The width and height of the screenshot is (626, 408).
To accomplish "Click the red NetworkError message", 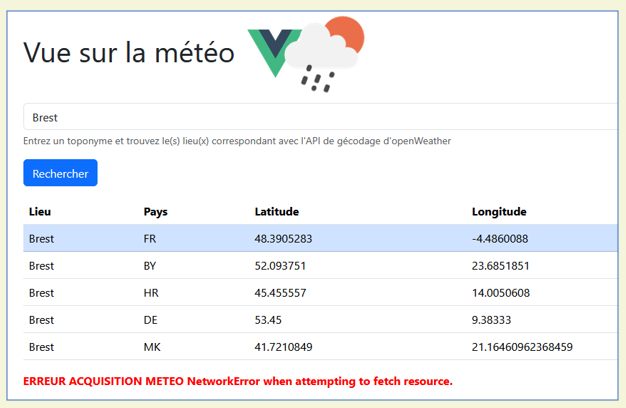I will coord(237,381).
